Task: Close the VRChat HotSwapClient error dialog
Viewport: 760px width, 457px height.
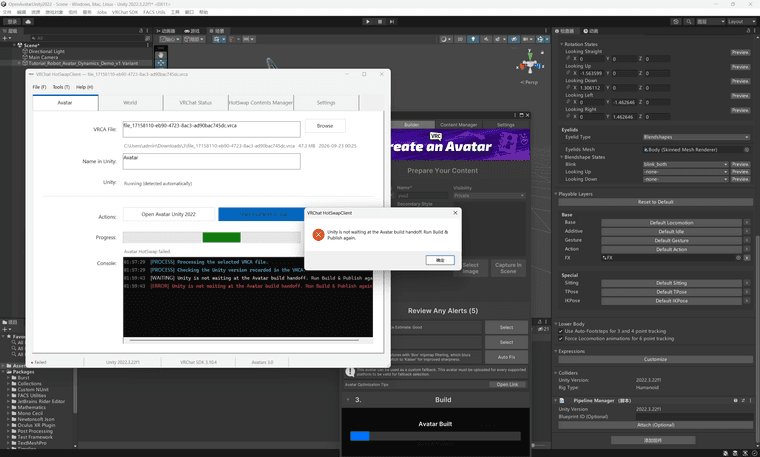Action: tap(455, 213)
